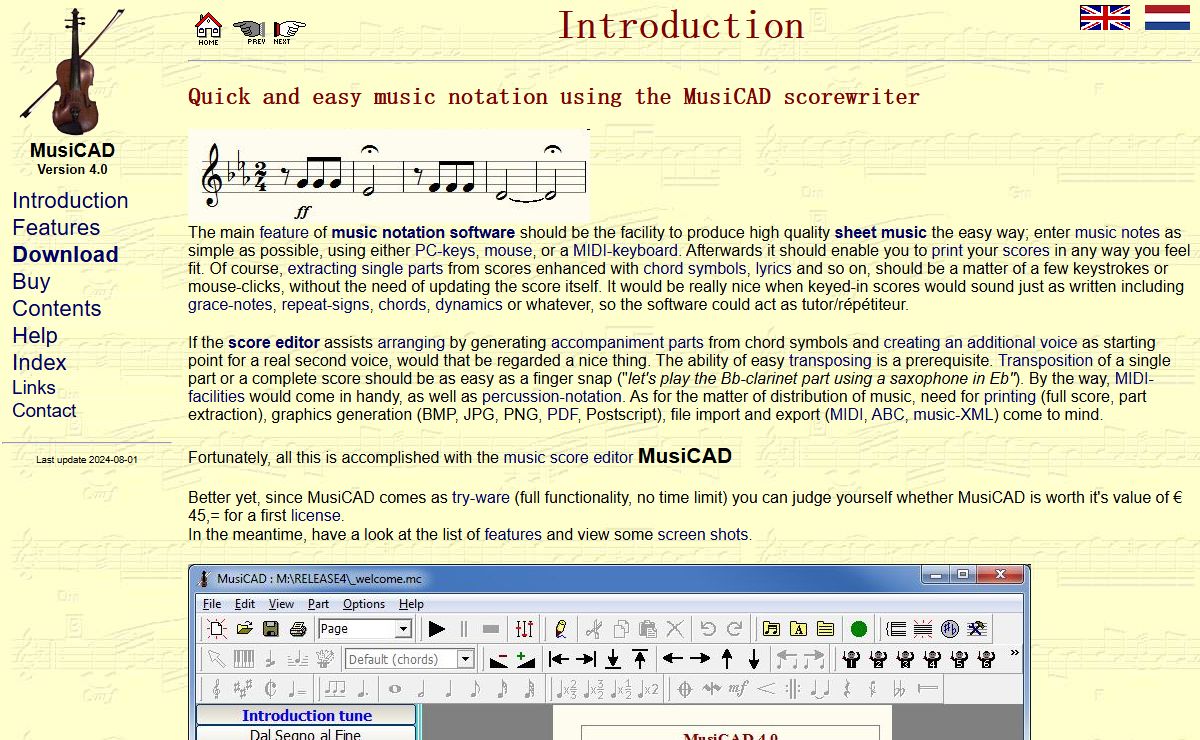Follow the 'music notation software' link
Screen dimensions: 1200x740
tap(423, 232)
